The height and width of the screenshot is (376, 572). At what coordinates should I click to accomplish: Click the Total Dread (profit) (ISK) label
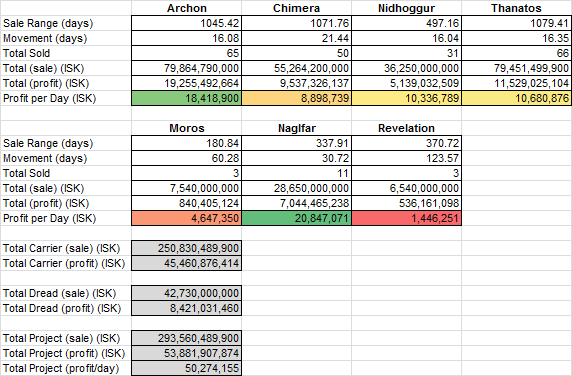(x=62, y=309)
